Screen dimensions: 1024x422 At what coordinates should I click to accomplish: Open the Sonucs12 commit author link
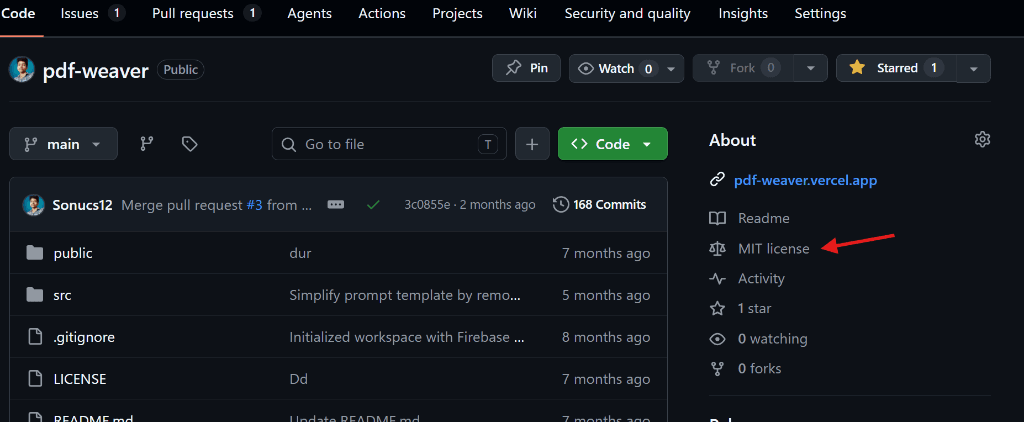point(84,204)
